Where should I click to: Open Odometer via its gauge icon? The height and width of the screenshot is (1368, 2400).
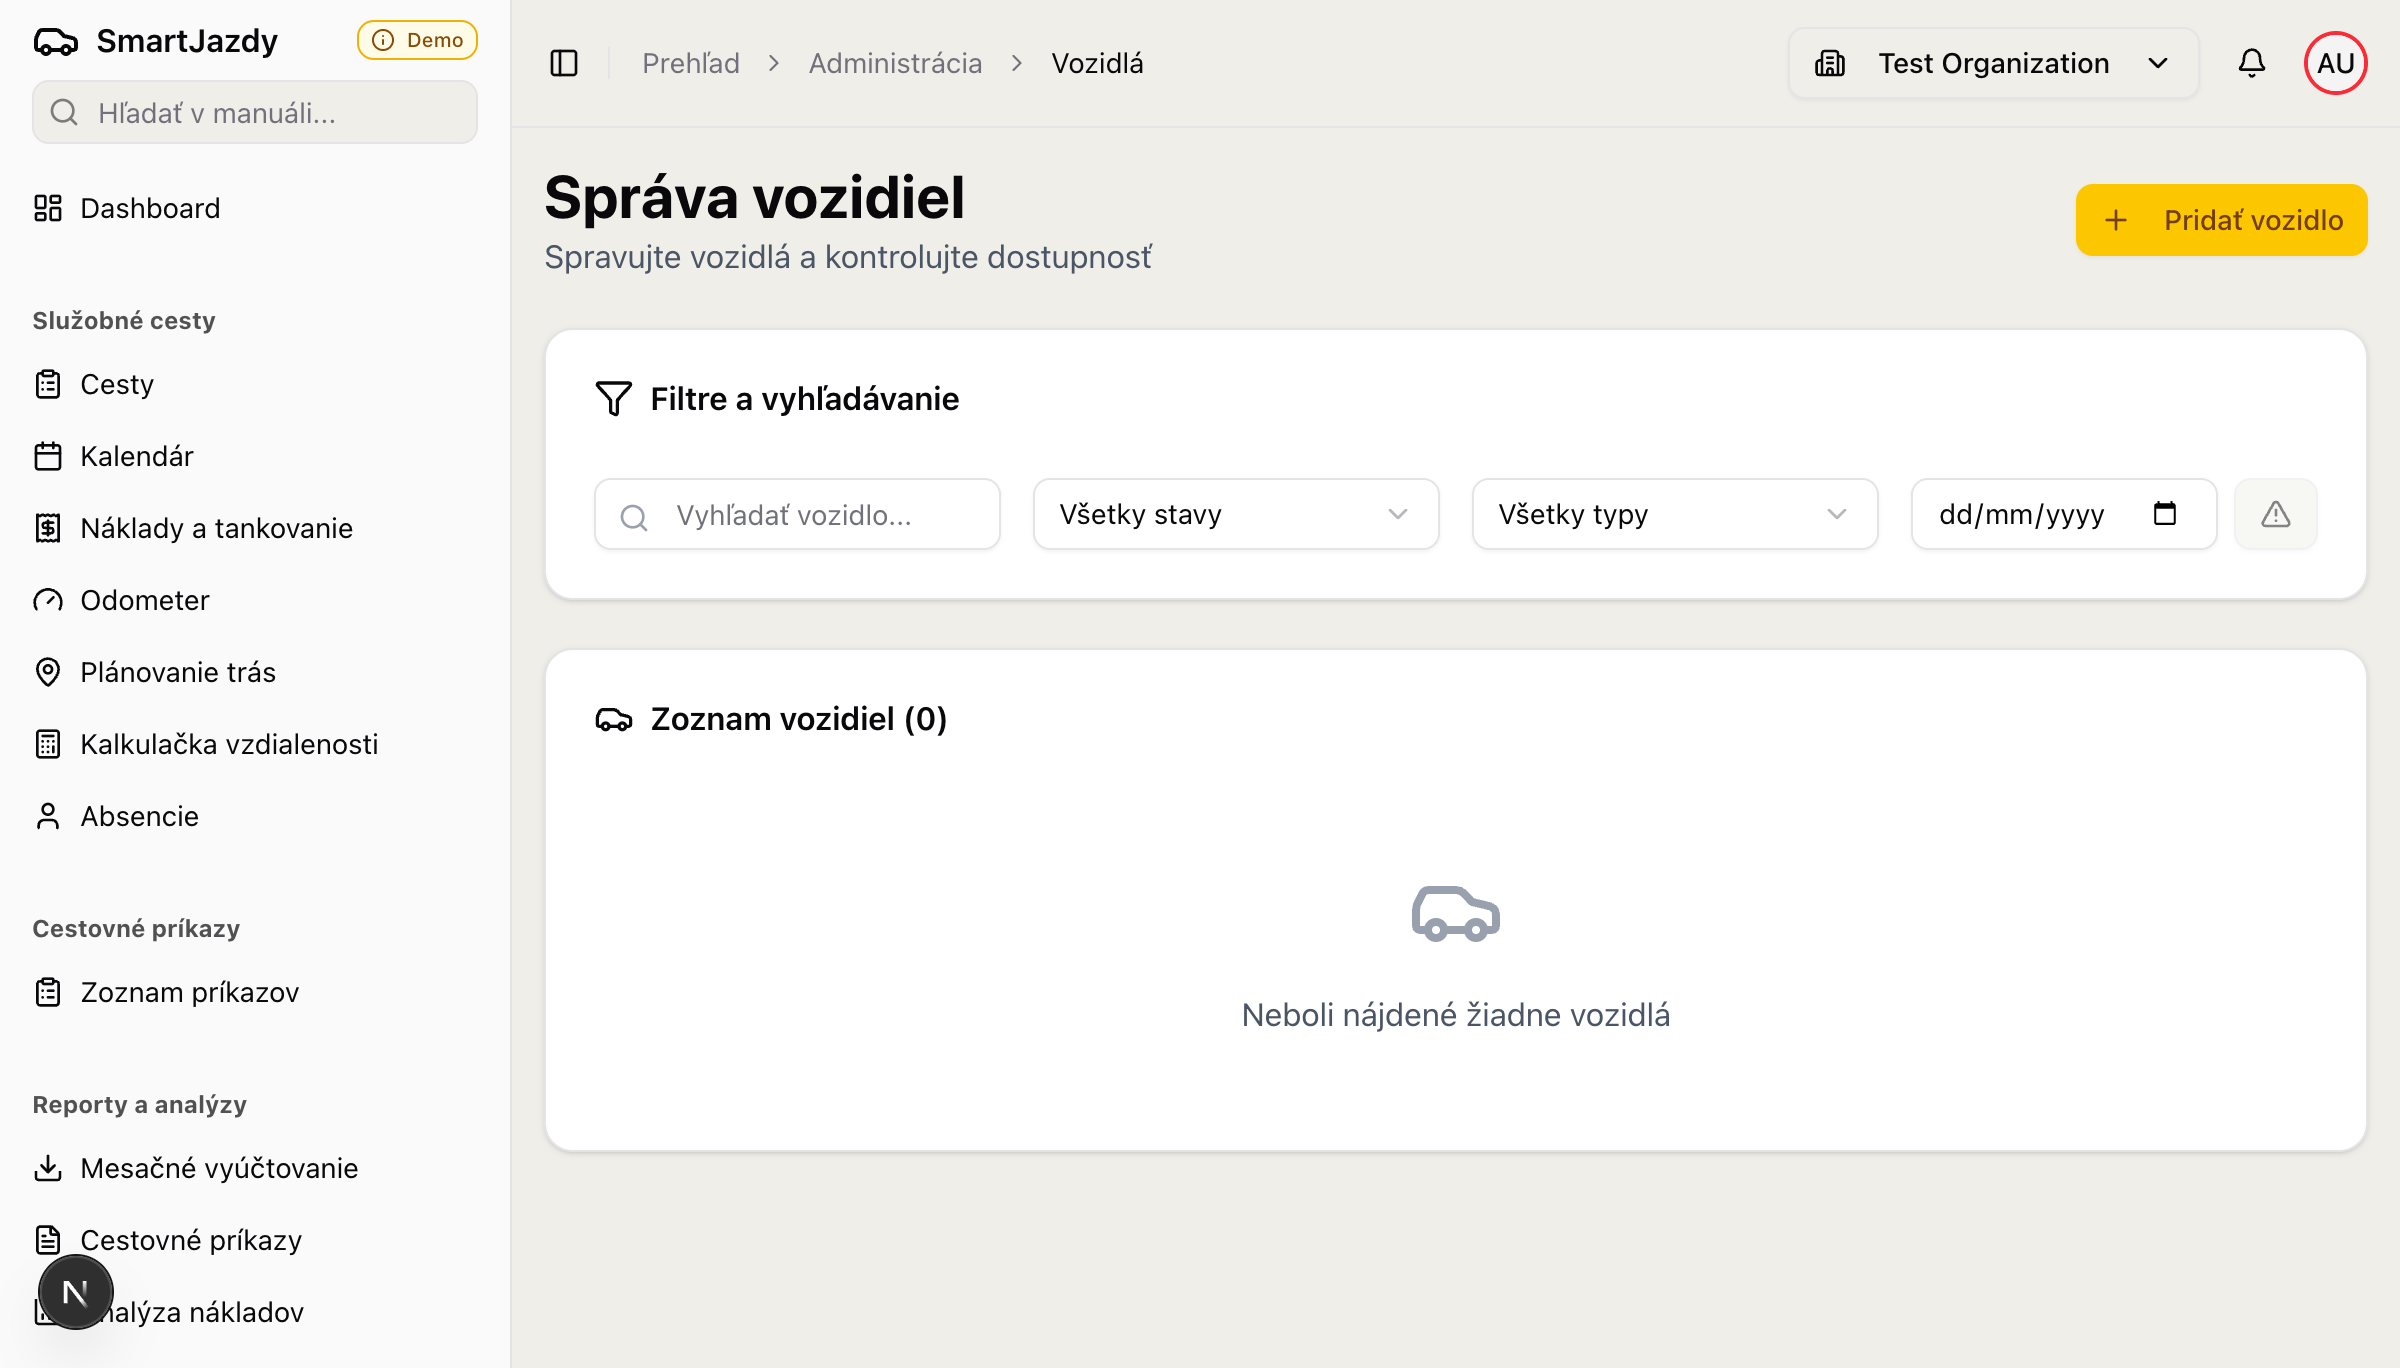click(49, 600)
